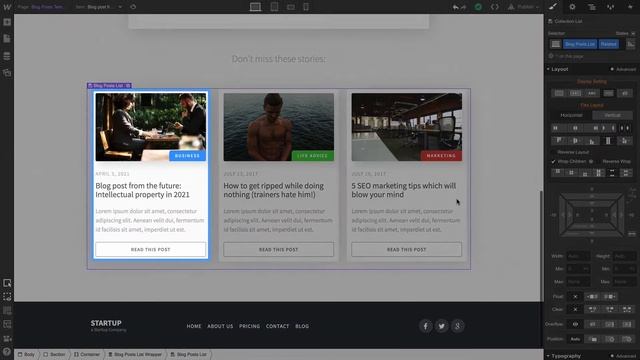Check the green save status icon

click(478, 7)
